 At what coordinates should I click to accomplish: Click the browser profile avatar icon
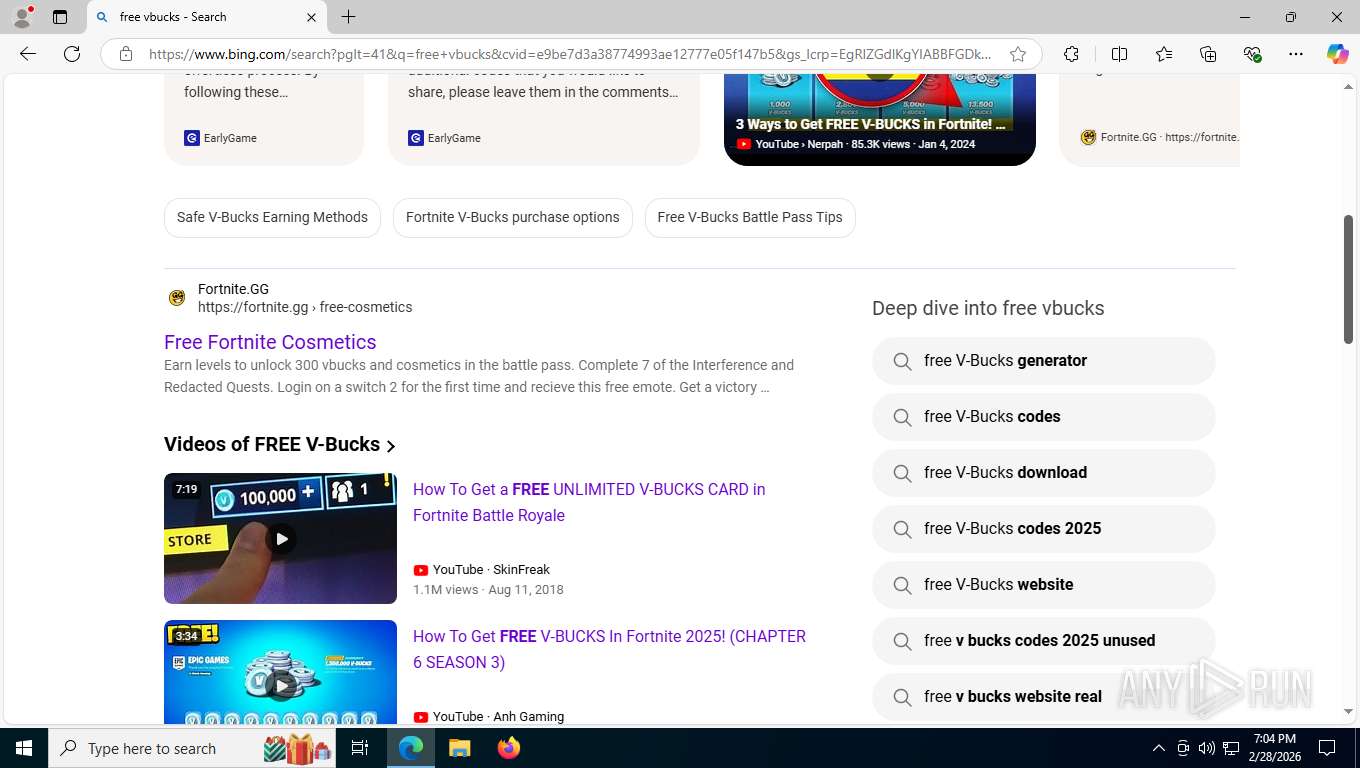[22, 17]
